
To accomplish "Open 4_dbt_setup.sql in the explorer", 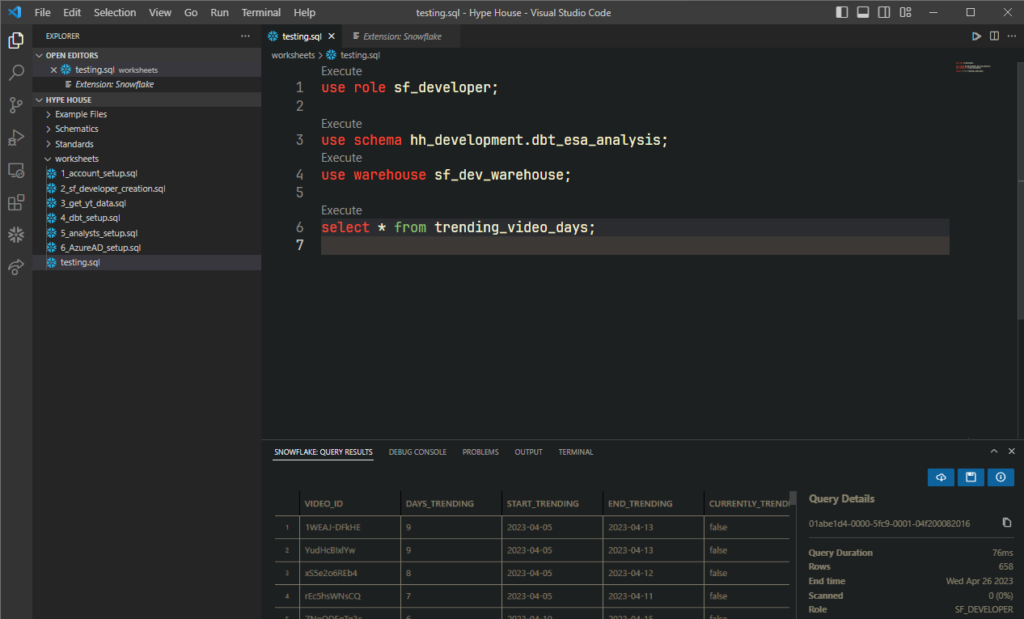I will coord(90,218).
